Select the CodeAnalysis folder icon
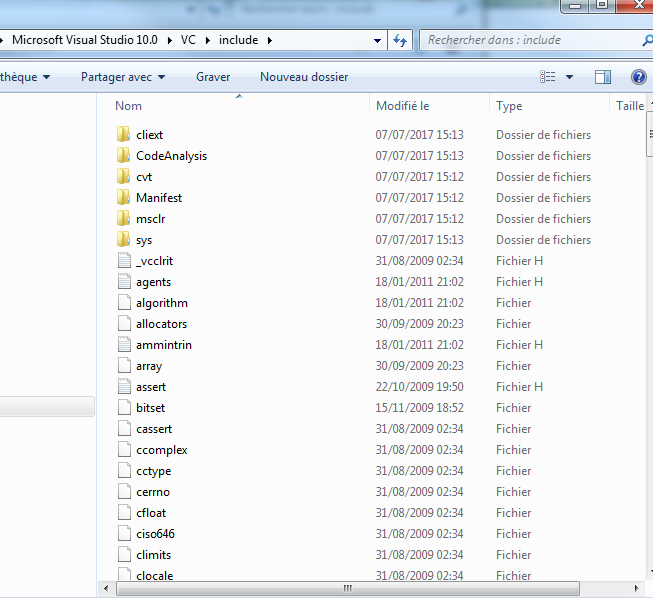Viewport: 653px width, 598px height. point(123,155)
